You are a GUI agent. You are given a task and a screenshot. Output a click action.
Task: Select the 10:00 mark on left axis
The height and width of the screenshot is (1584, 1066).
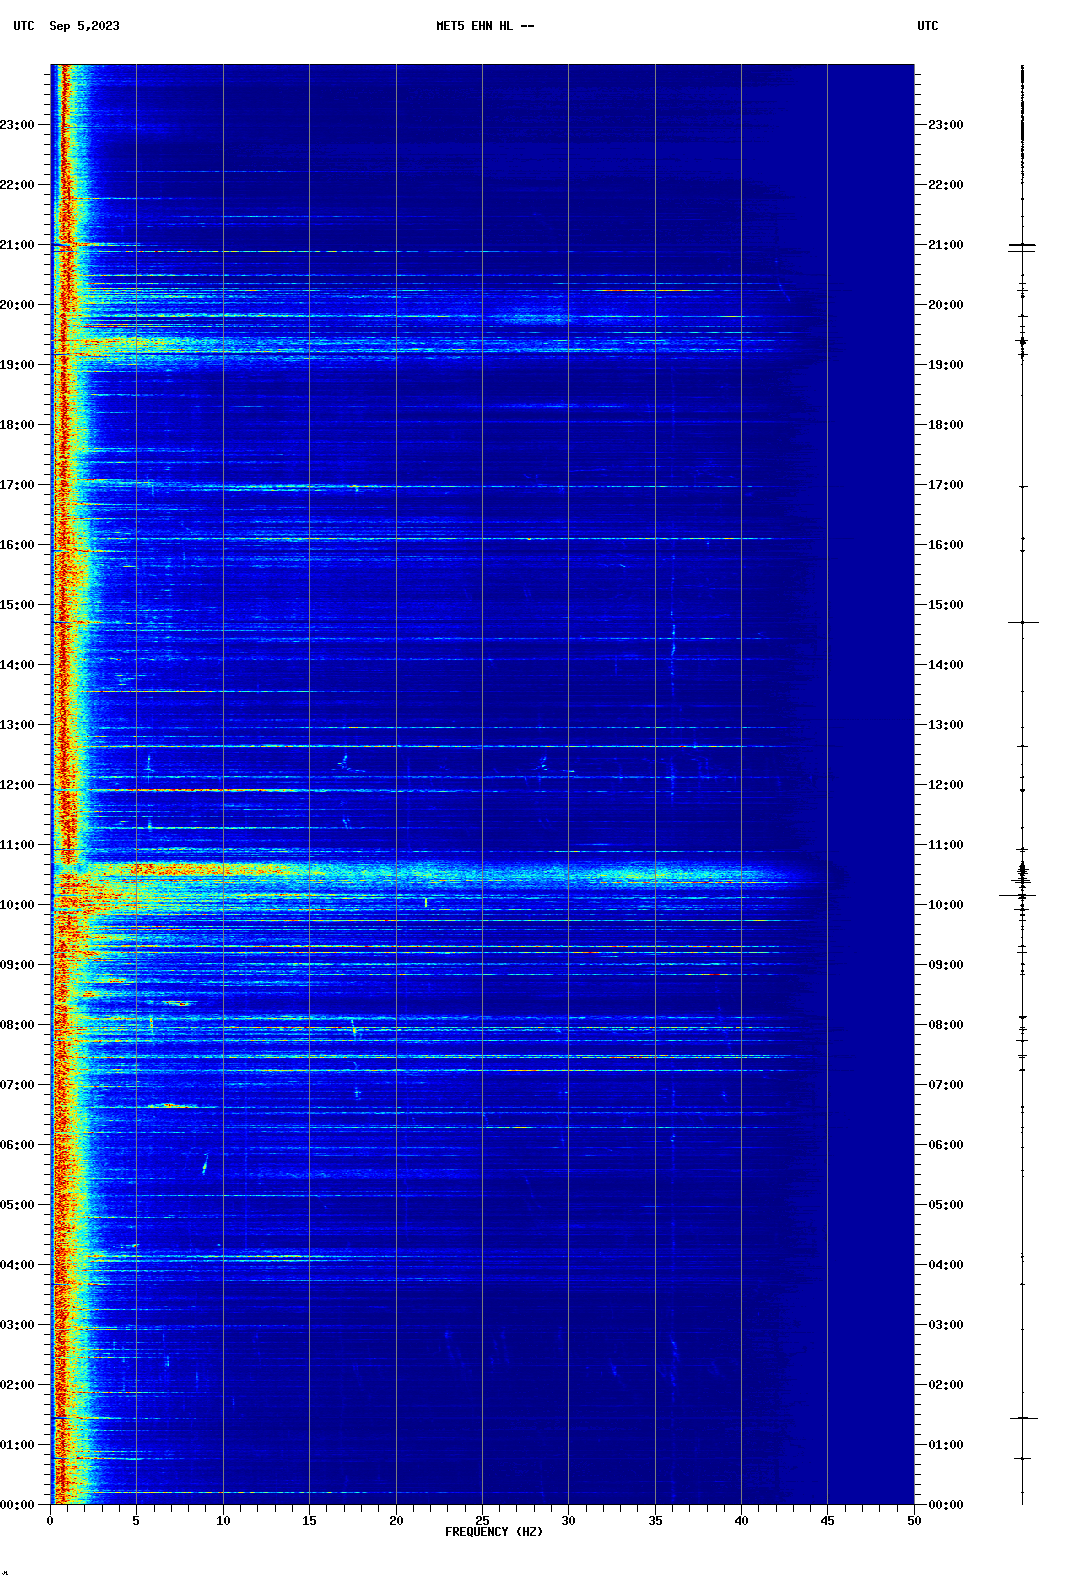point(18,905)
